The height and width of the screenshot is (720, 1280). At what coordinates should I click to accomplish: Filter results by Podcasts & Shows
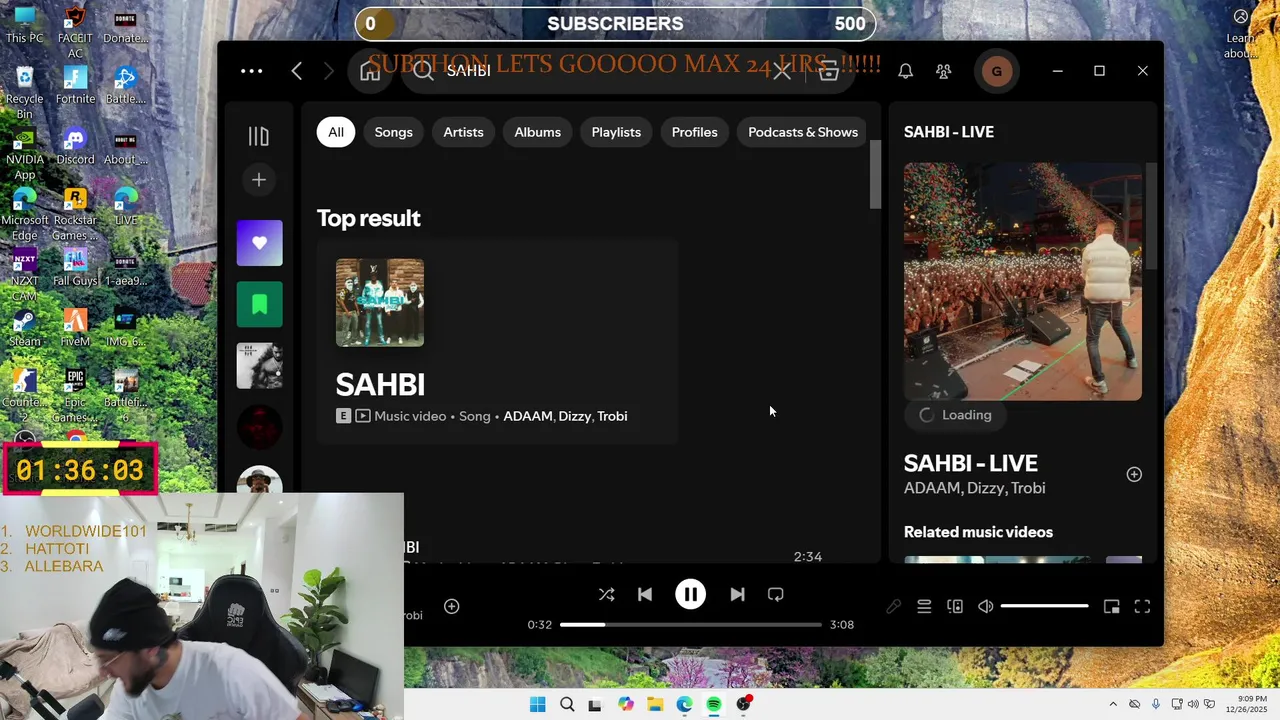(x=803, y=132)
